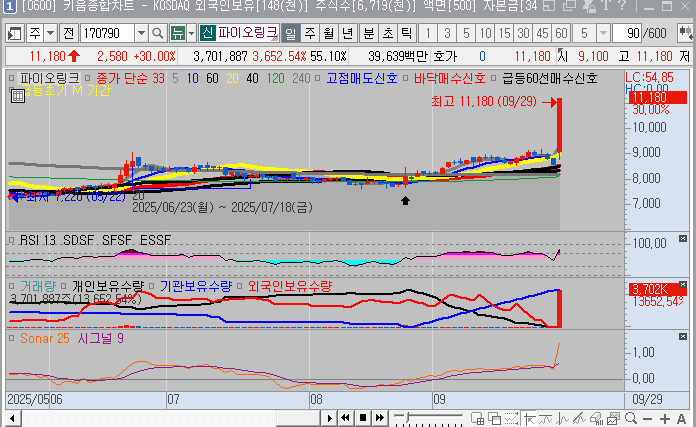Toggle the left panel layout icon
This screenshot has width=696, height=427.
pyautogui.click(x=15, y=33)
